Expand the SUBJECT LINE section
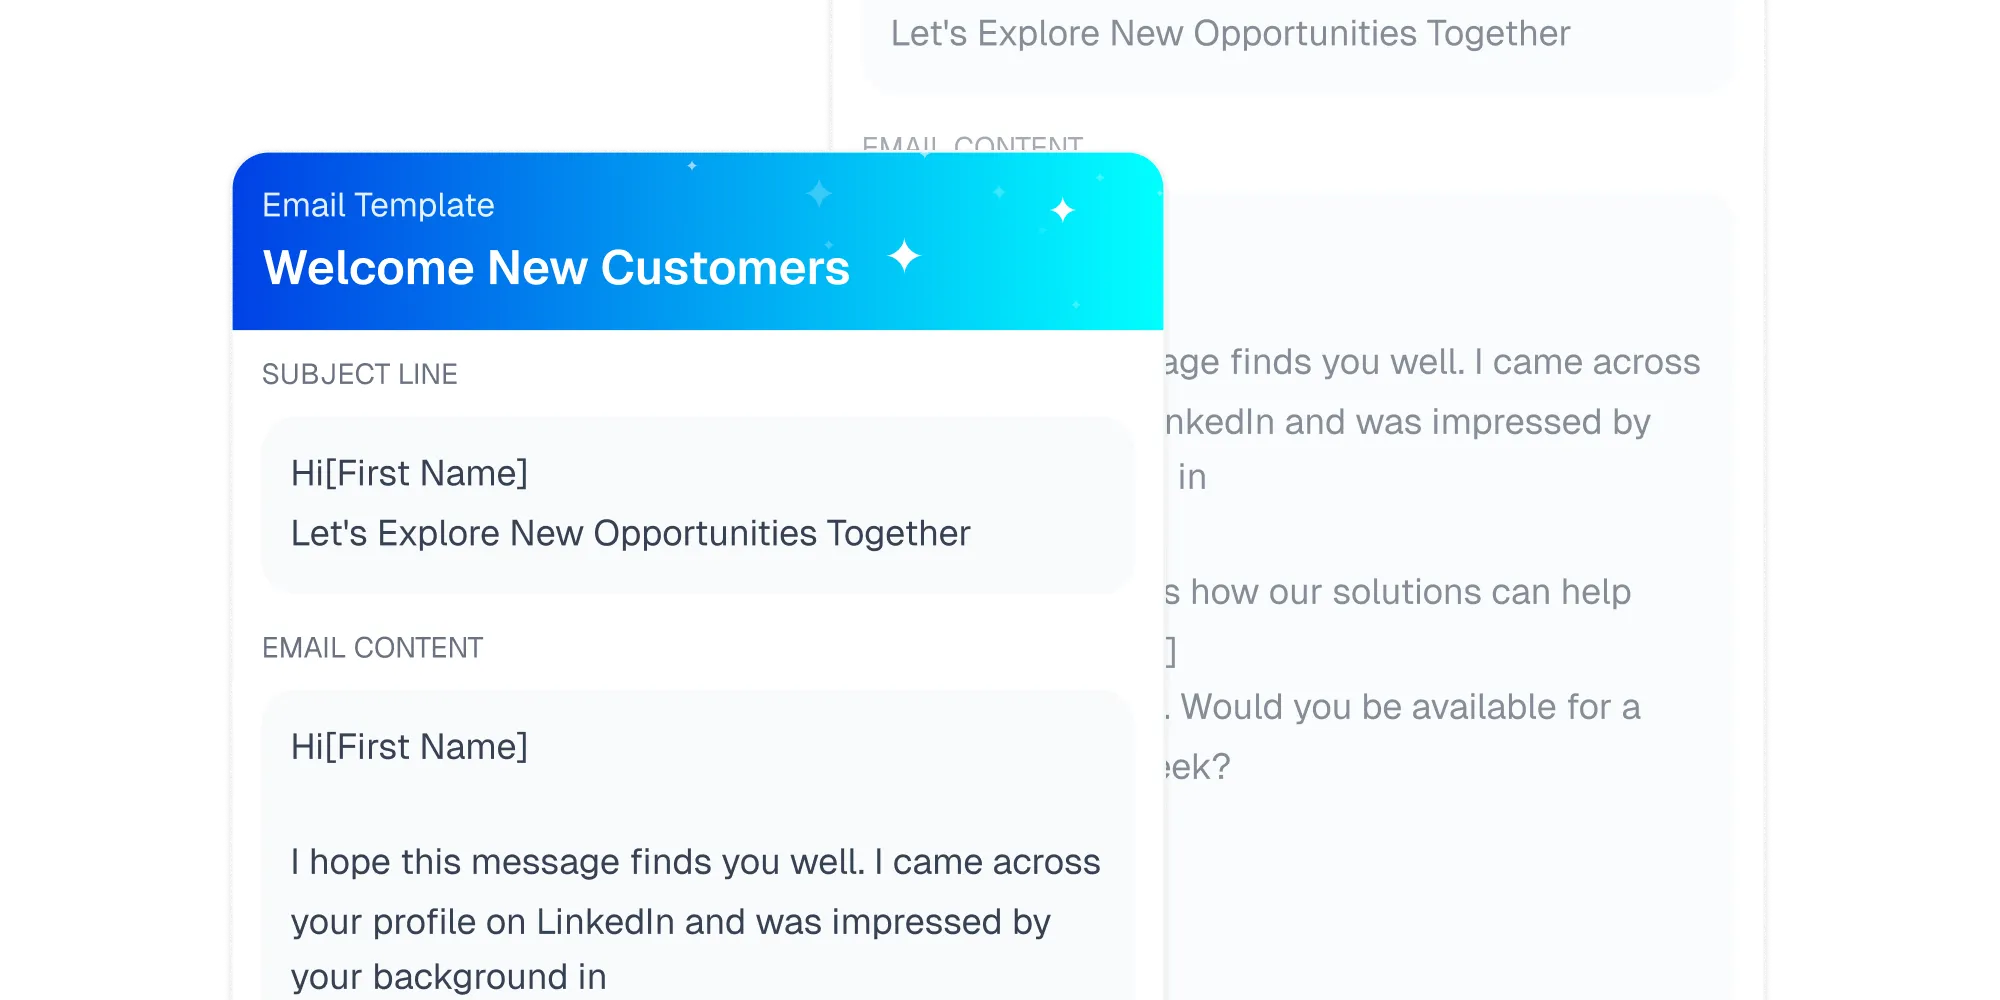Image resolution: width=2000 pixels, height=1000 pixels. point(360,374)
